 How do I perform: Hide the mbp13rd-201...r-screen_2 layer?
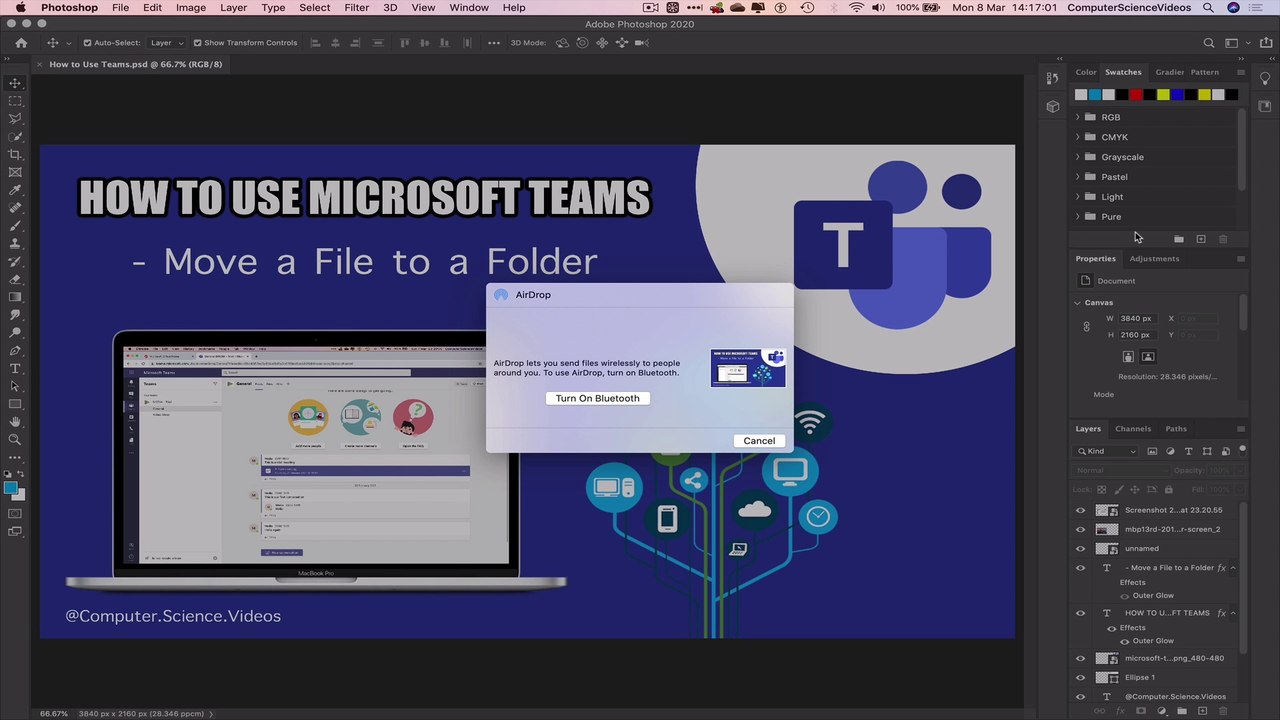[1080, 529]
